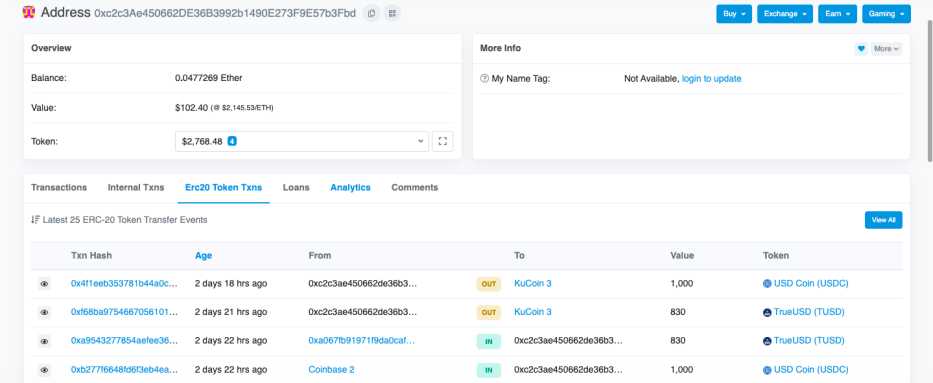
Task: Click the USD Coin token icon in first row
Action: 767,284
